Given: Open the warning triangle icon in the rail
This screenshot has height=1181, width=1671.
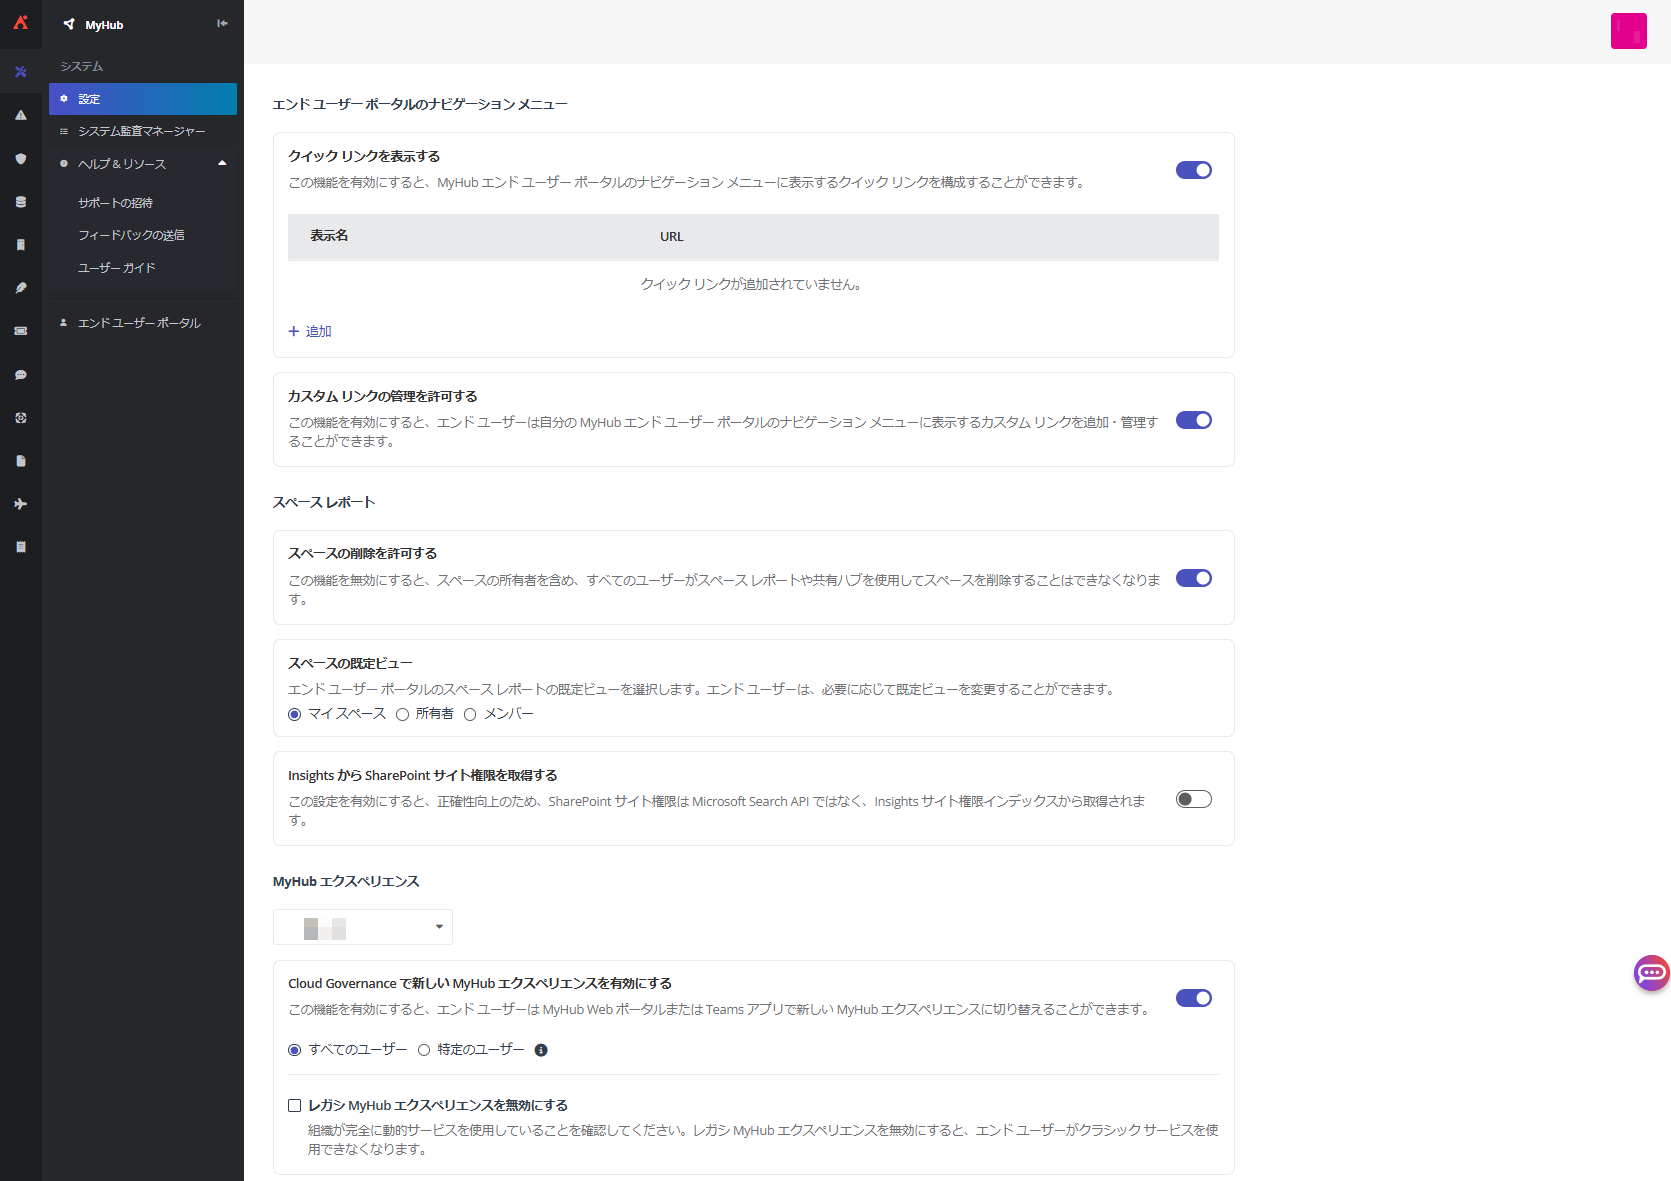Looking at the screenshot, I should [20, 115].
